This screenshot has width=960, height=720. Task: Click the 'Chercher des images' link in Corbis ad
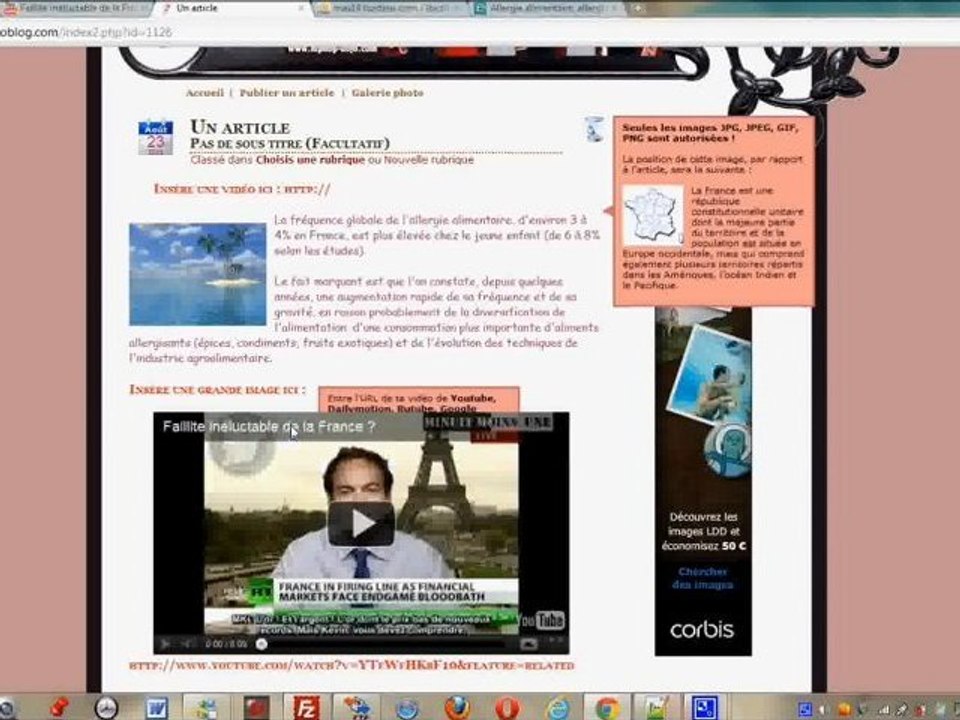click(702, 578)
